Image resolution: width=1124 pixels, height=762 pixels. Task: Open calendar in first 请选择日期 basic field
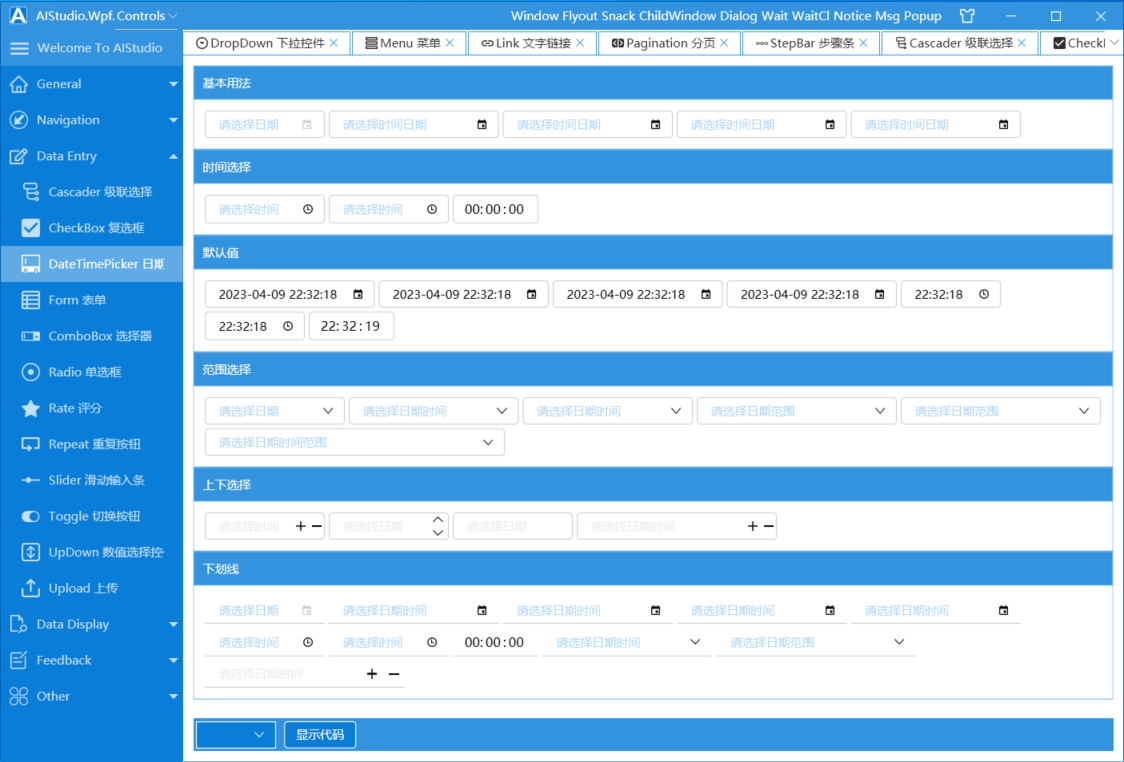click(307, 125)
